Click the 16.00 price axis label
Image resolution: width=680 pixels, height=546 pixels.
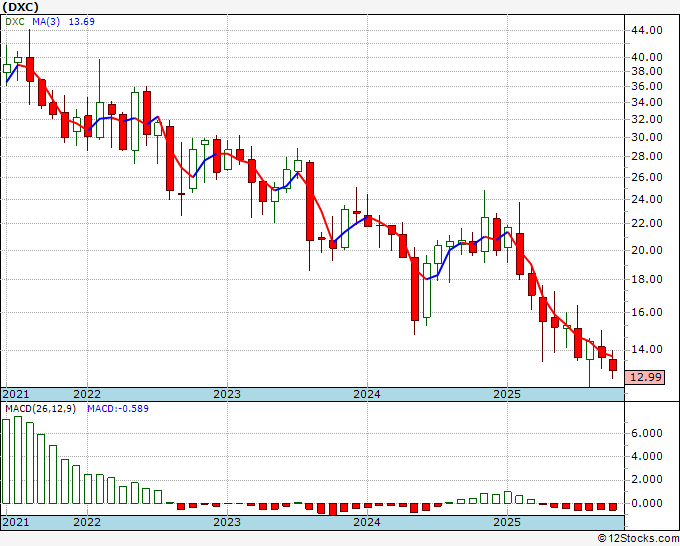(647, 312)
